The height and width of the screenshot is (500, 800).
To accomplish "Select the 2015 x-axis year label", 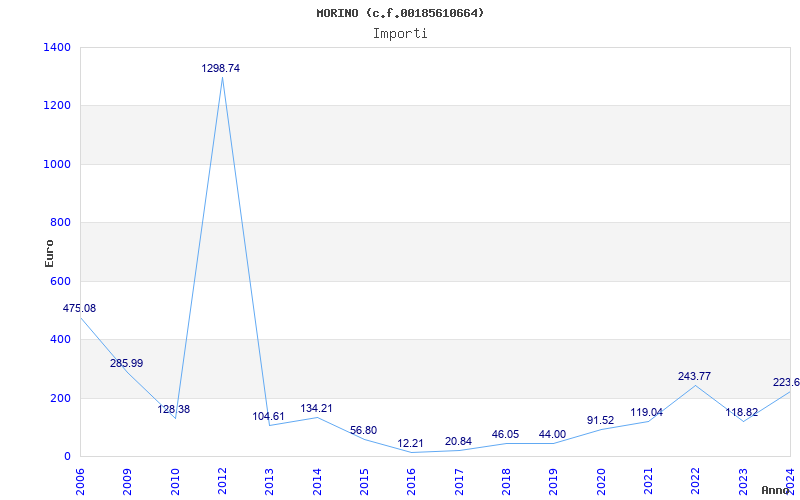I will point(364,482).
